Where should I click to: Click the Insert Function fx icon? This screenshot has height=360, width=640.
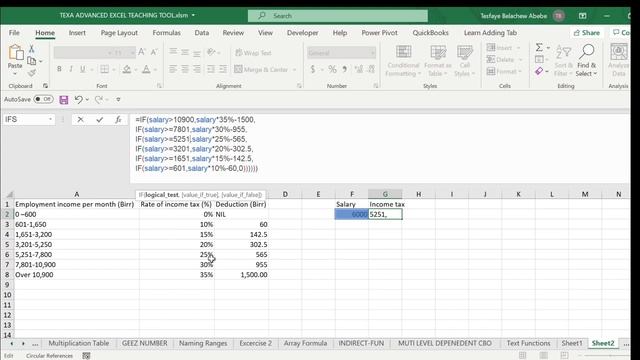click(x=118, y=120)
